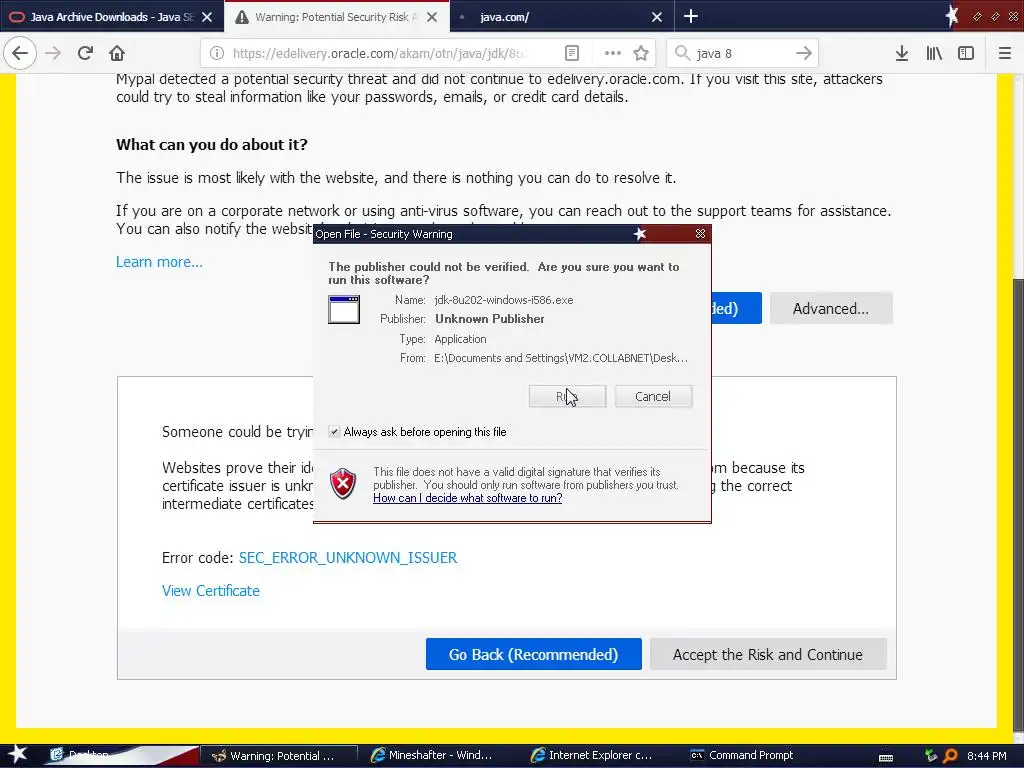Viewport: 1024px width, 768px height.
Task: Toggle reader view icon in address bar
Action: [571, 53]
